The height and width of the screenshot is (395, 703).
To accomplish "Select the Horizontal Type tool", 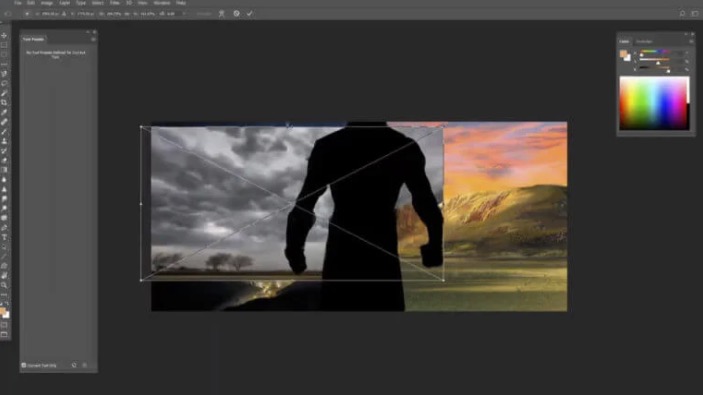I will [4, 237].
